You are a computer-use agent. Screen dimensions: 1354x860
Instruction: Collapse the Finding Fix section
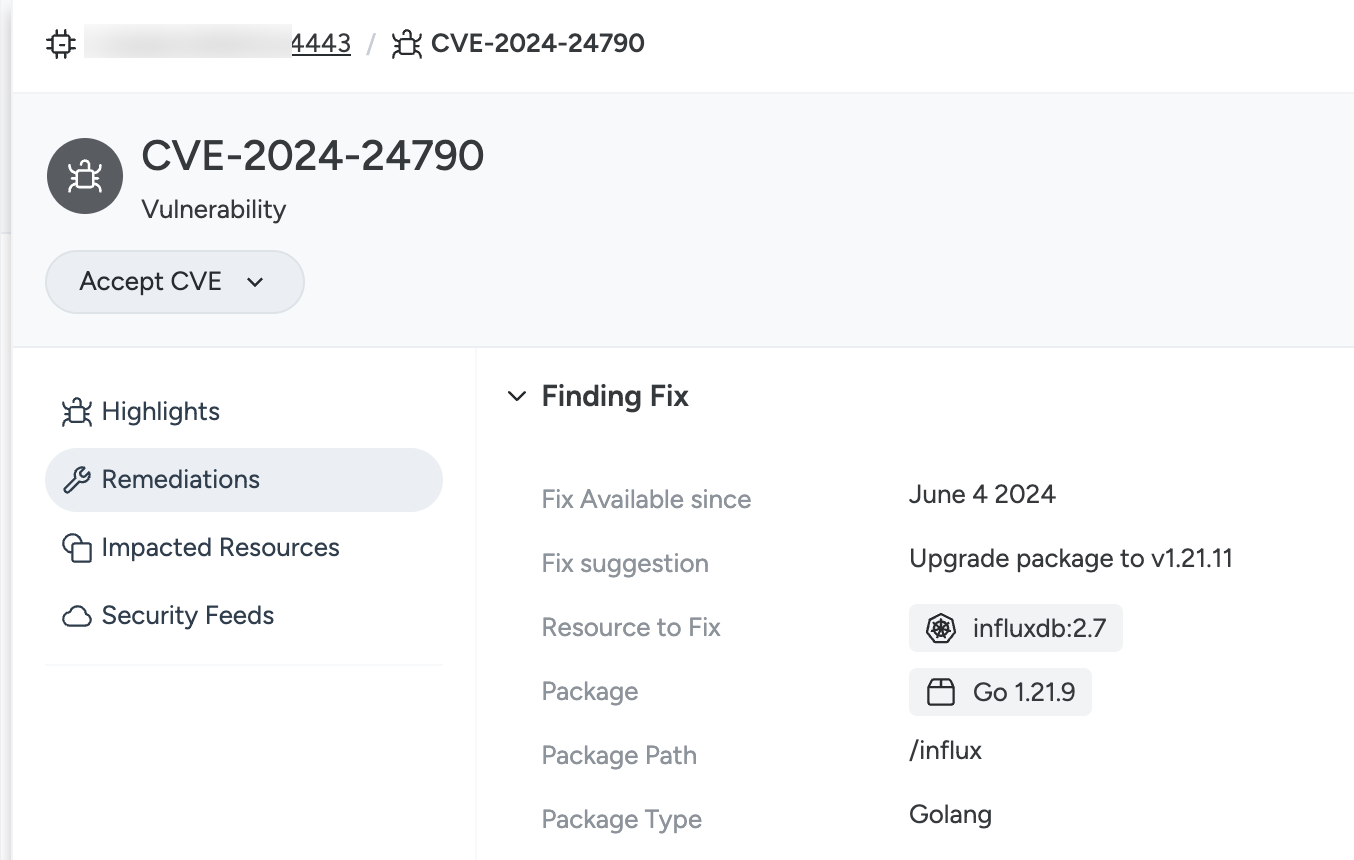coord(517,397)
